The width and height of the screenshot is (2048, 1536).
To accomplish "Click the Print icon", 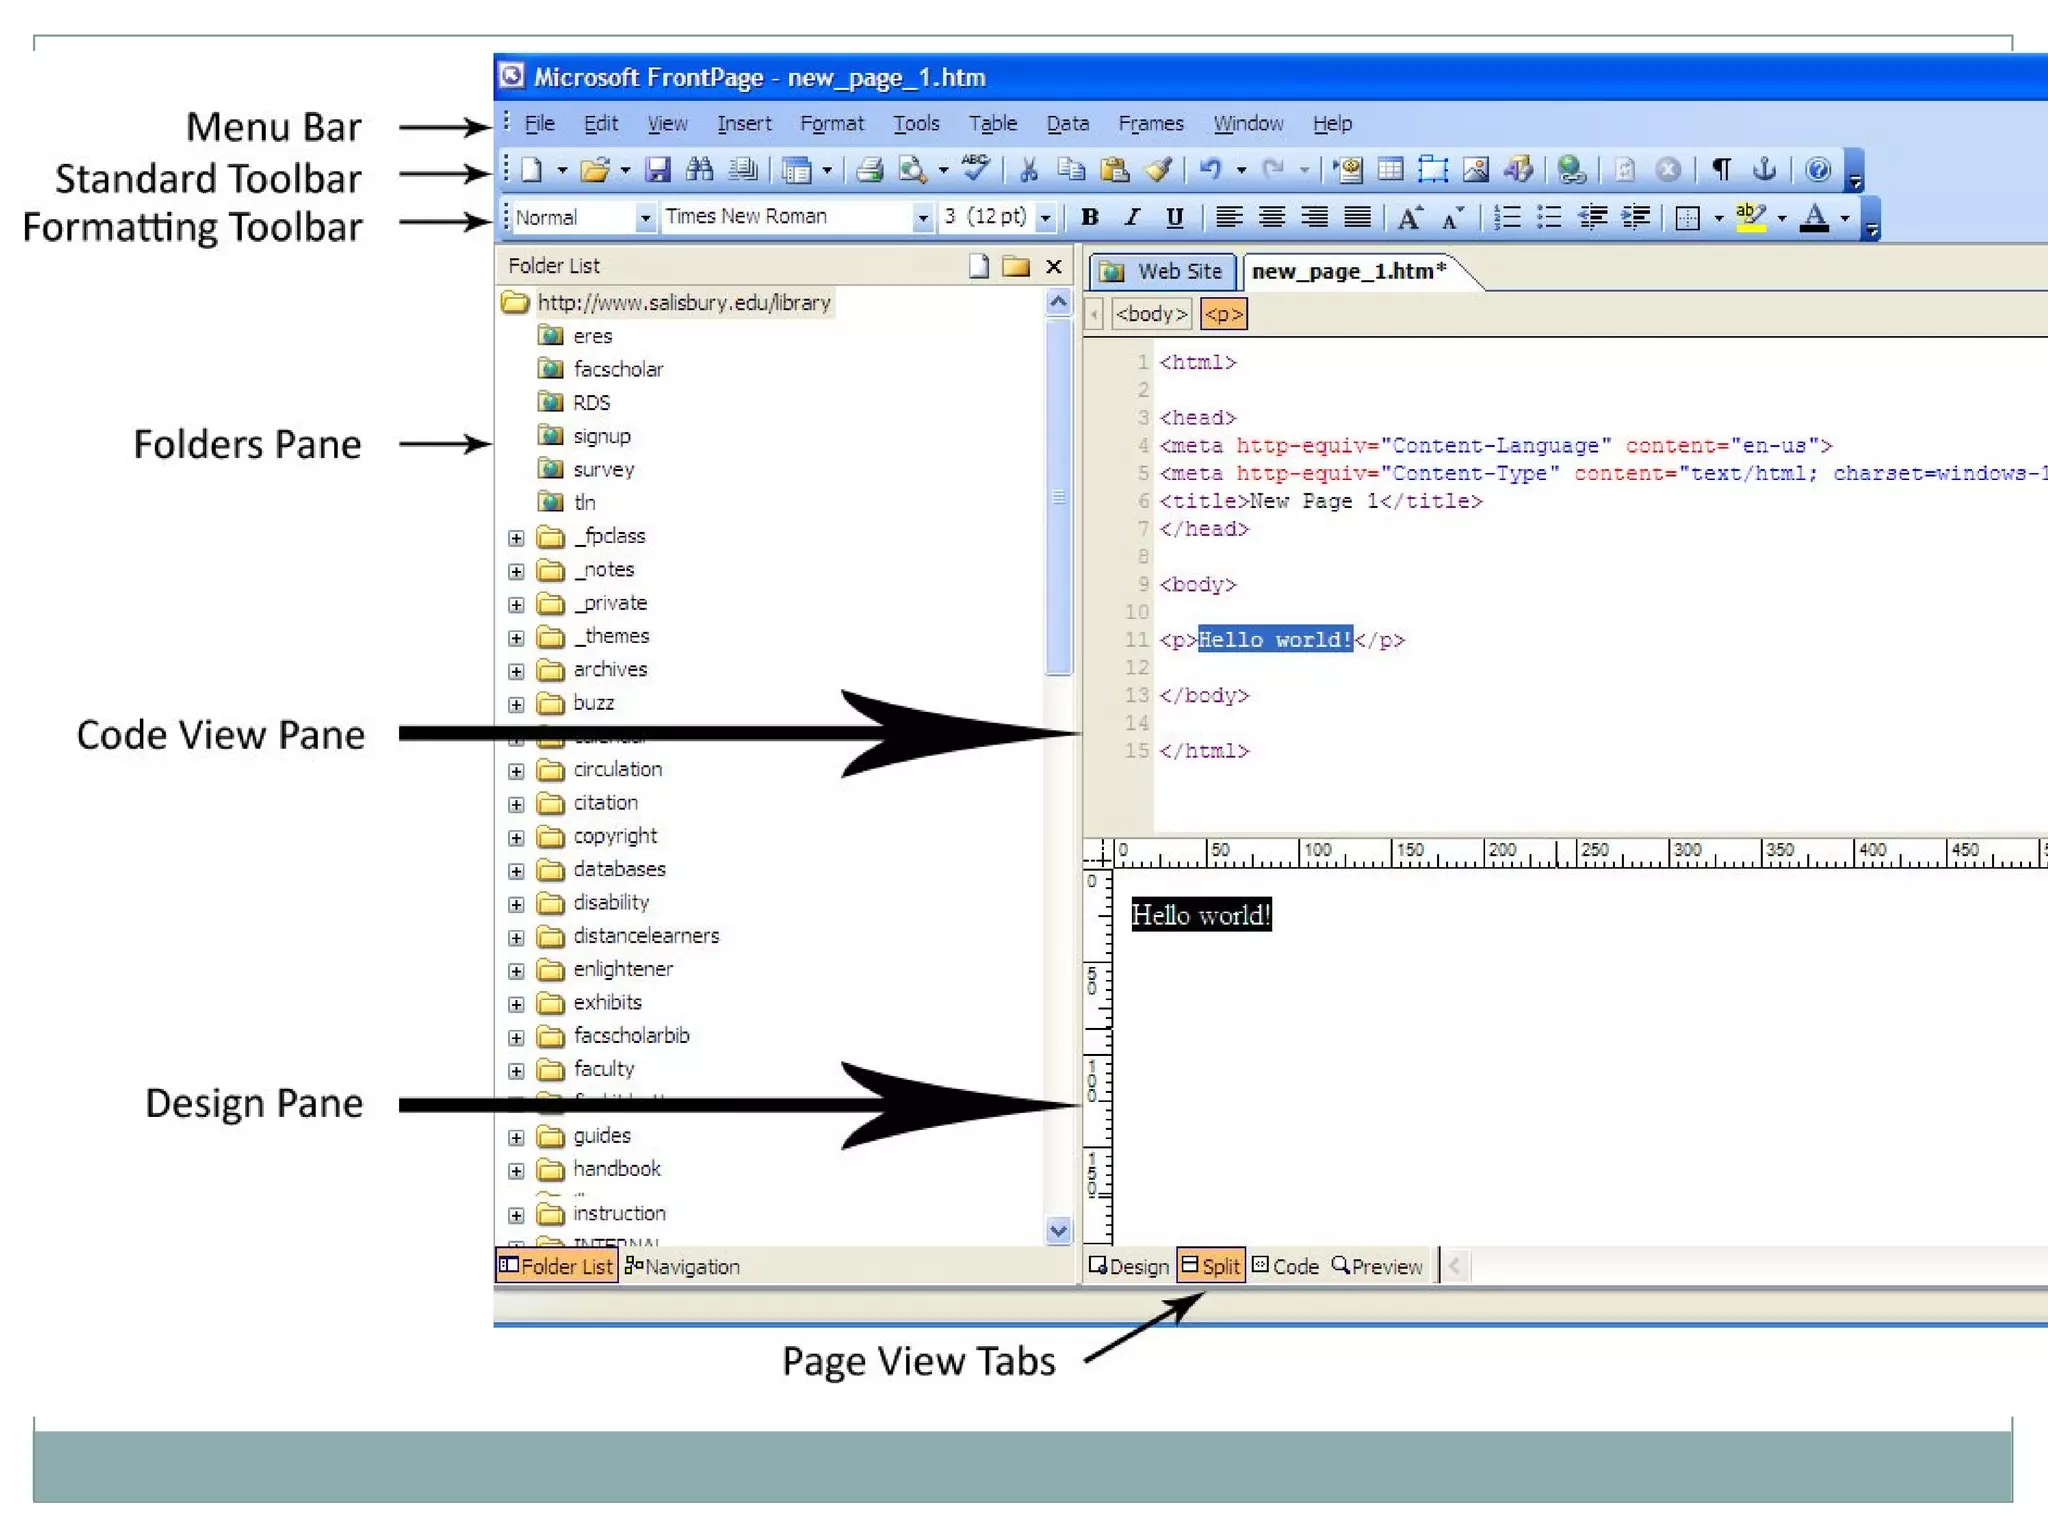I will [869, 170].
